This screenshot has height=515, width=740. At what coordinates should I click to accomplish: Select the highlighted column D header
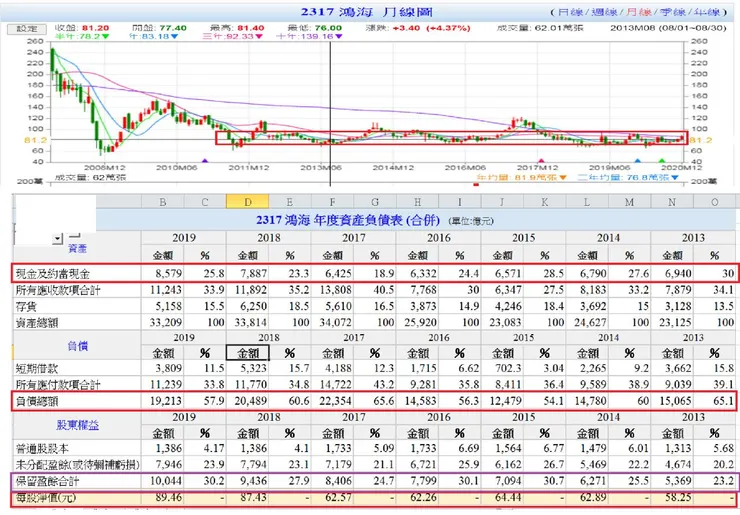248,202
